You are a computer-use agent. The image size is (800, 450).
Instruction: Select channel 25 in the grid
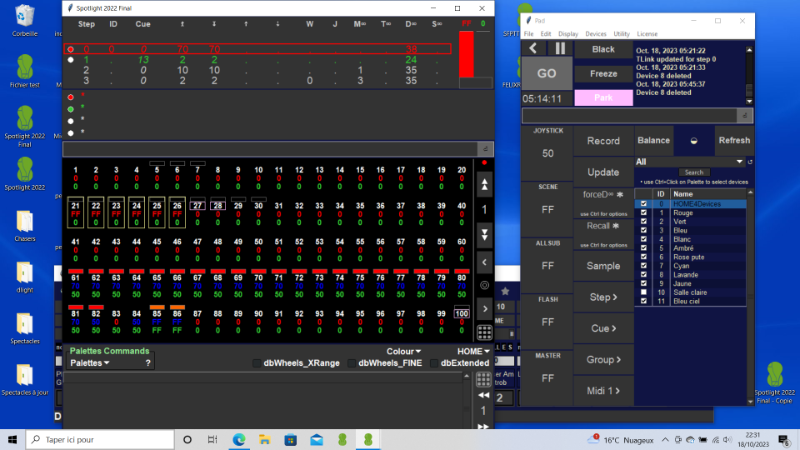point(159,212)
